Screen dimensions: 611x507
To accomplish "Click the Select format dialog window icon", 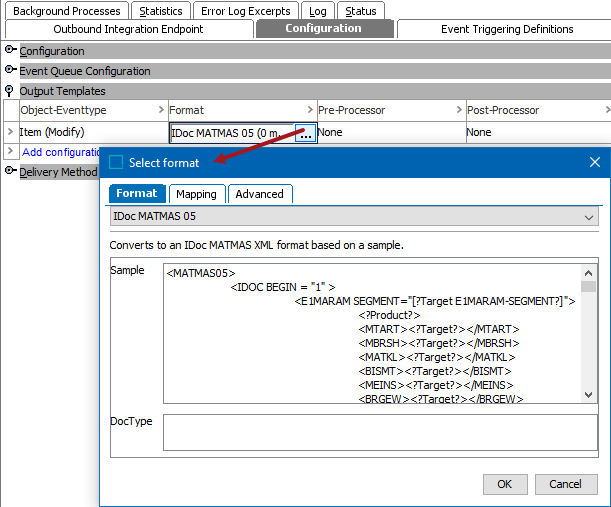I will 117,162.
